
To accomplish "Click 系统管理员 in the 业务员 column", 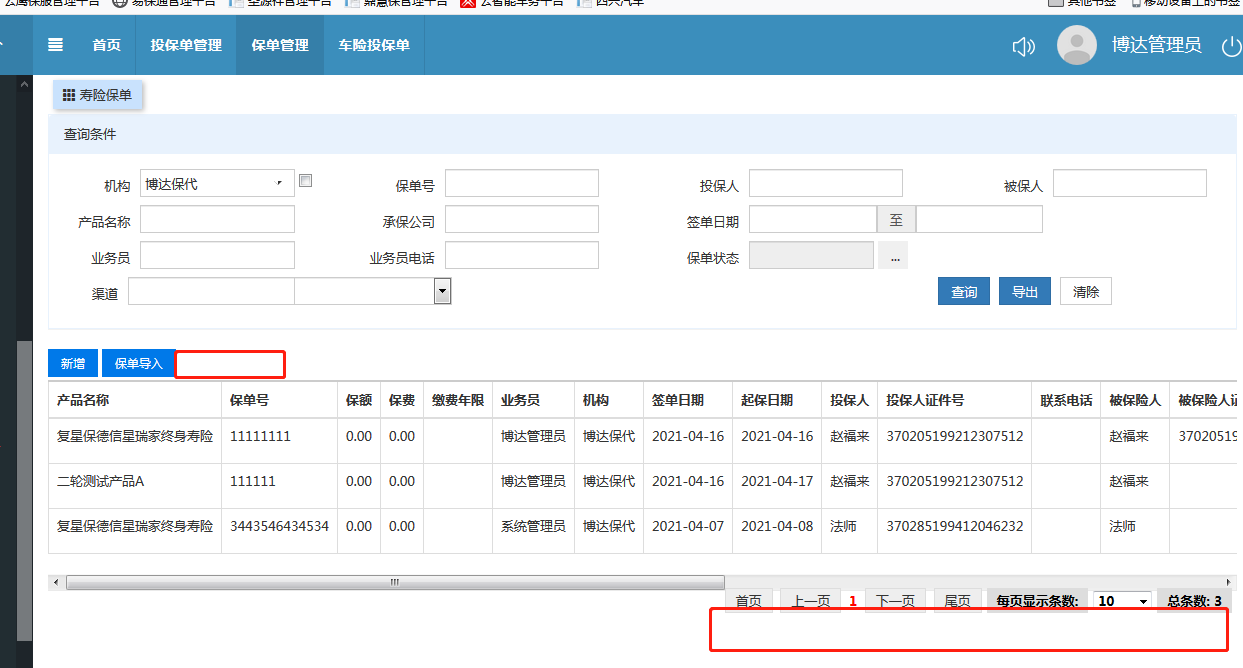I will pyautogui.click(x=533, y=526).
